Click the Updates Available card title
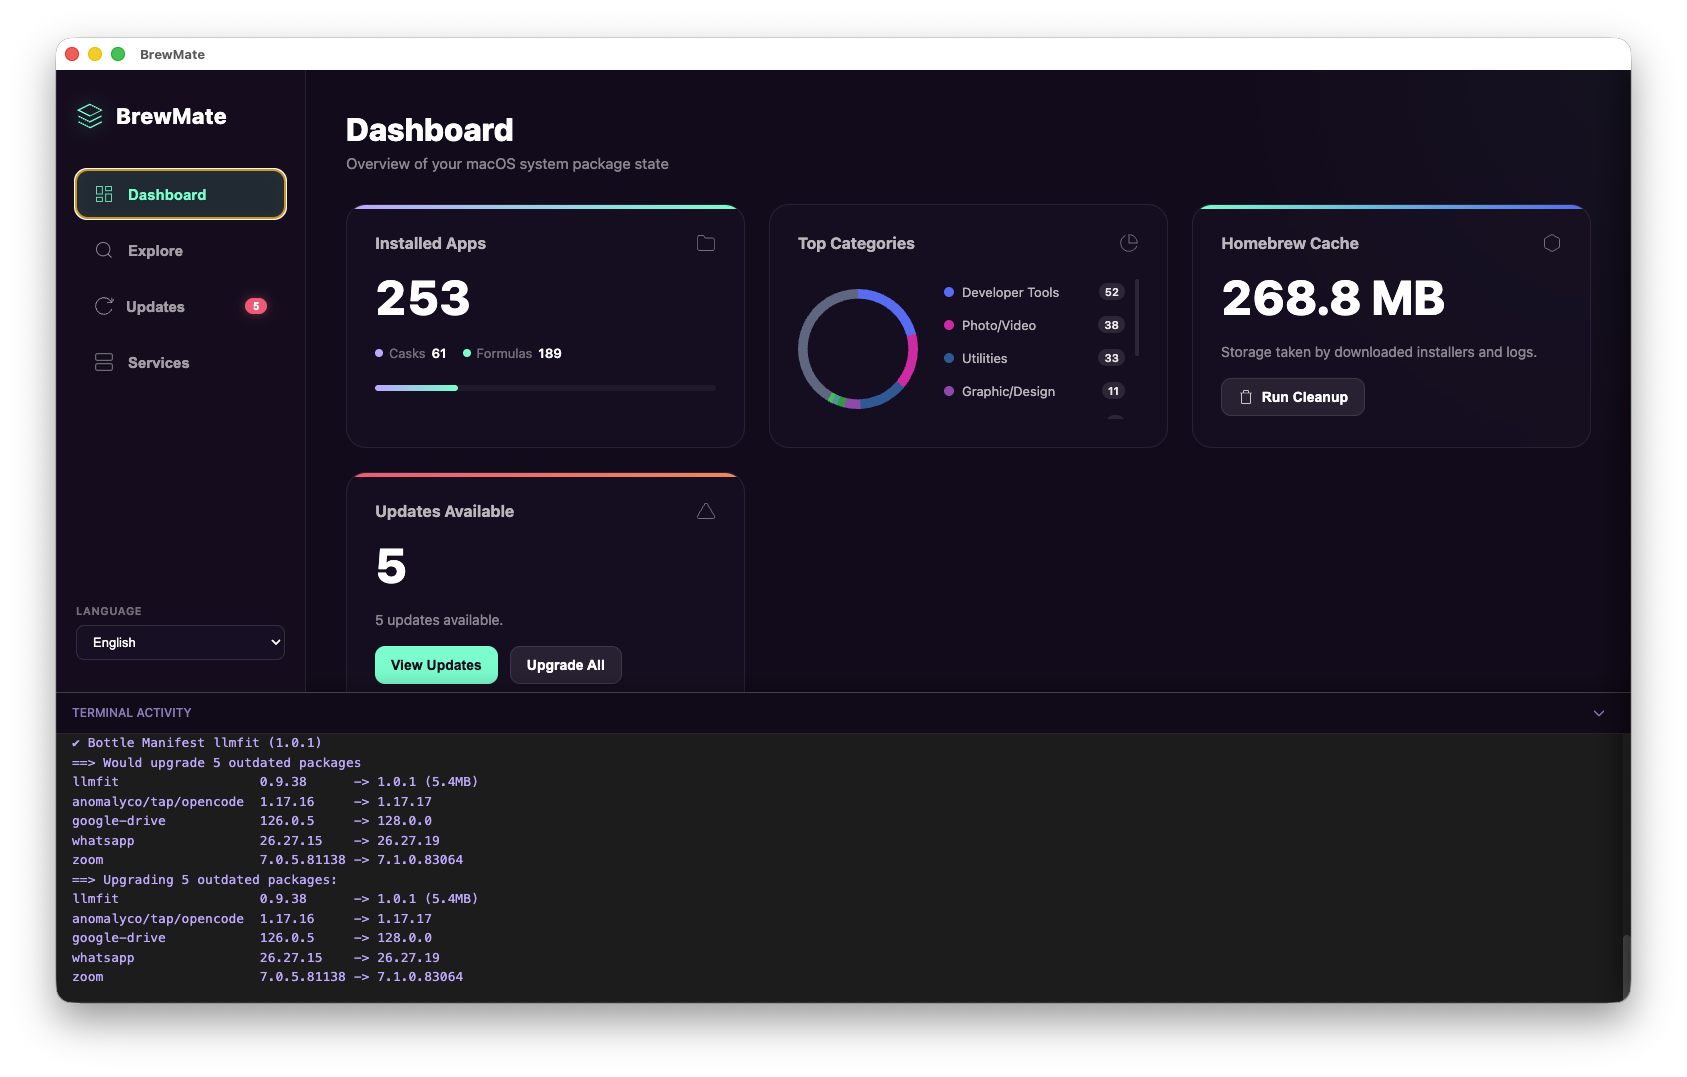The height and width of the screenshot is (1077, 1687). point(445,511)
